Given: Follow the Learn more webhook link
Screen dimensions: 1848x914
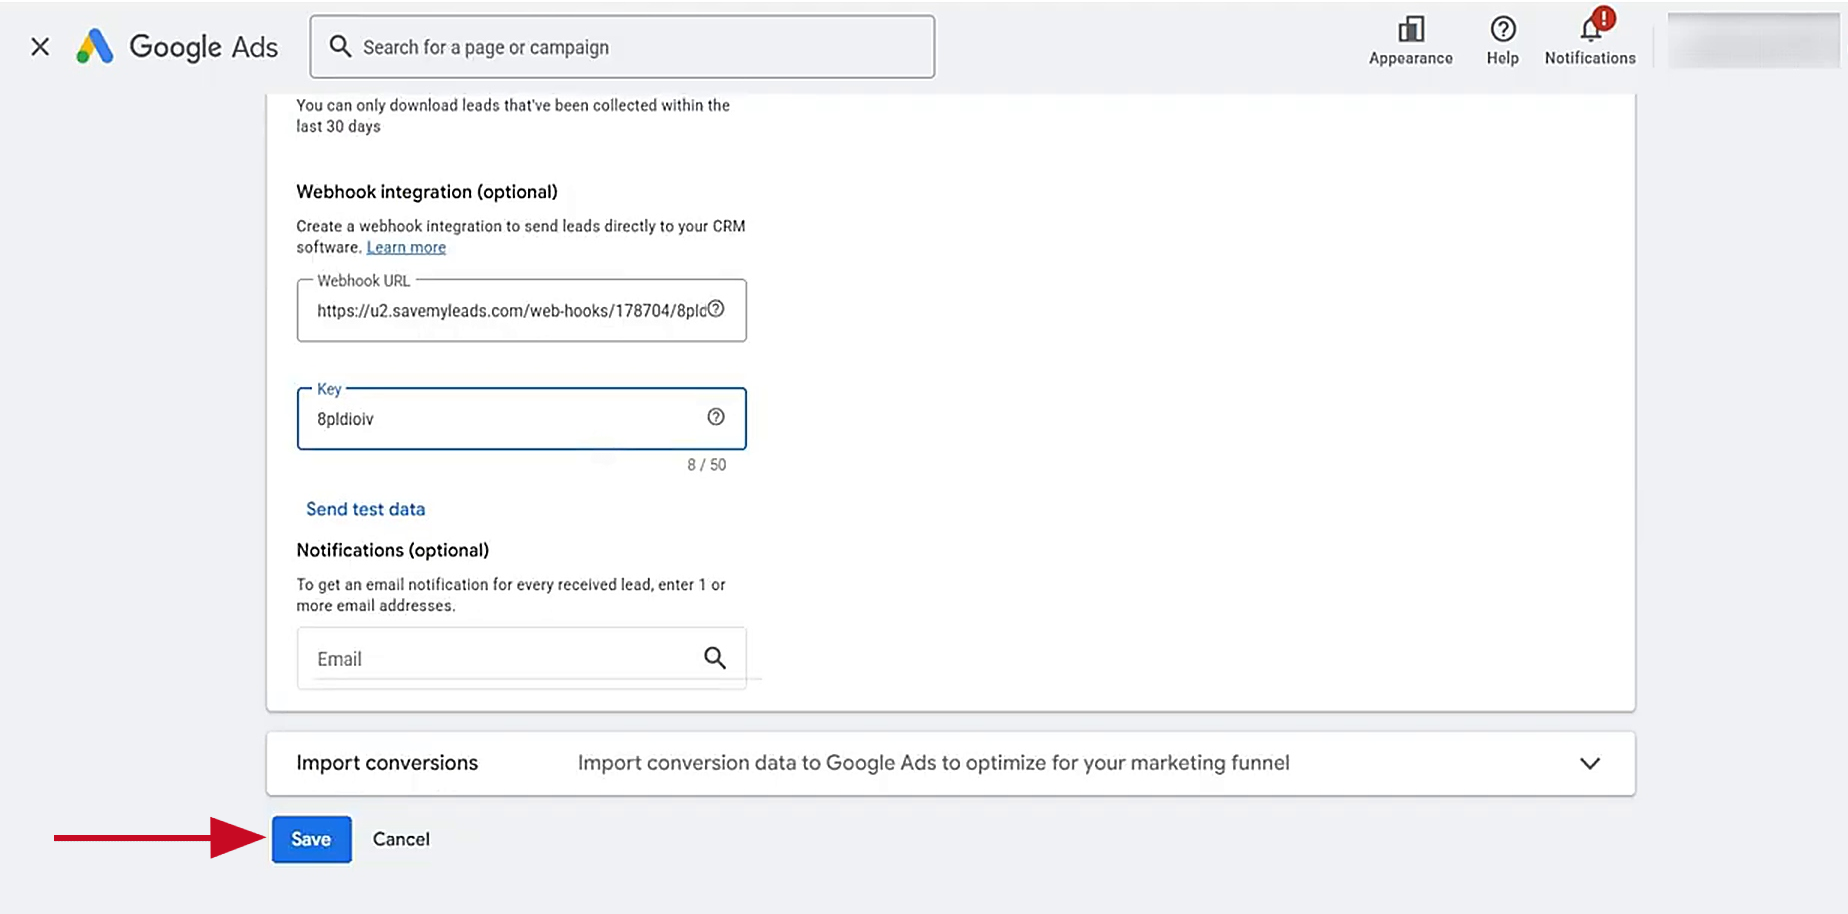Looking at the screenshot, I should 406,248.
